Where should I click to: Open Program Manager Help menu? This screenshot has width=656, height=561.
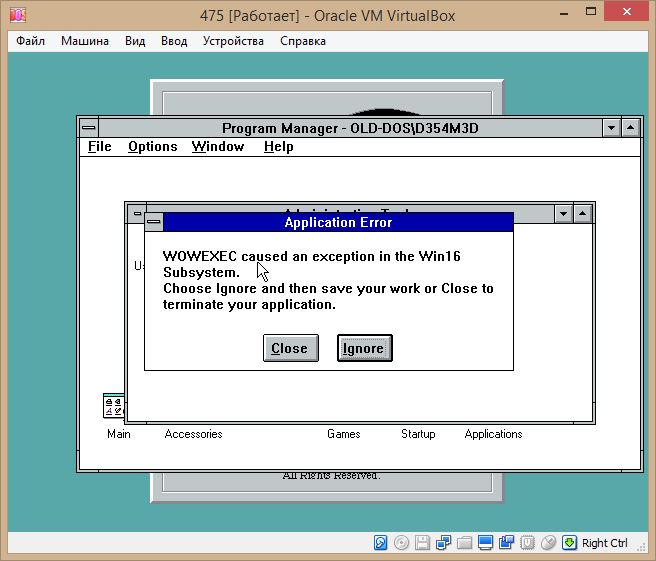pyautogui.click(x=279, y=147)
